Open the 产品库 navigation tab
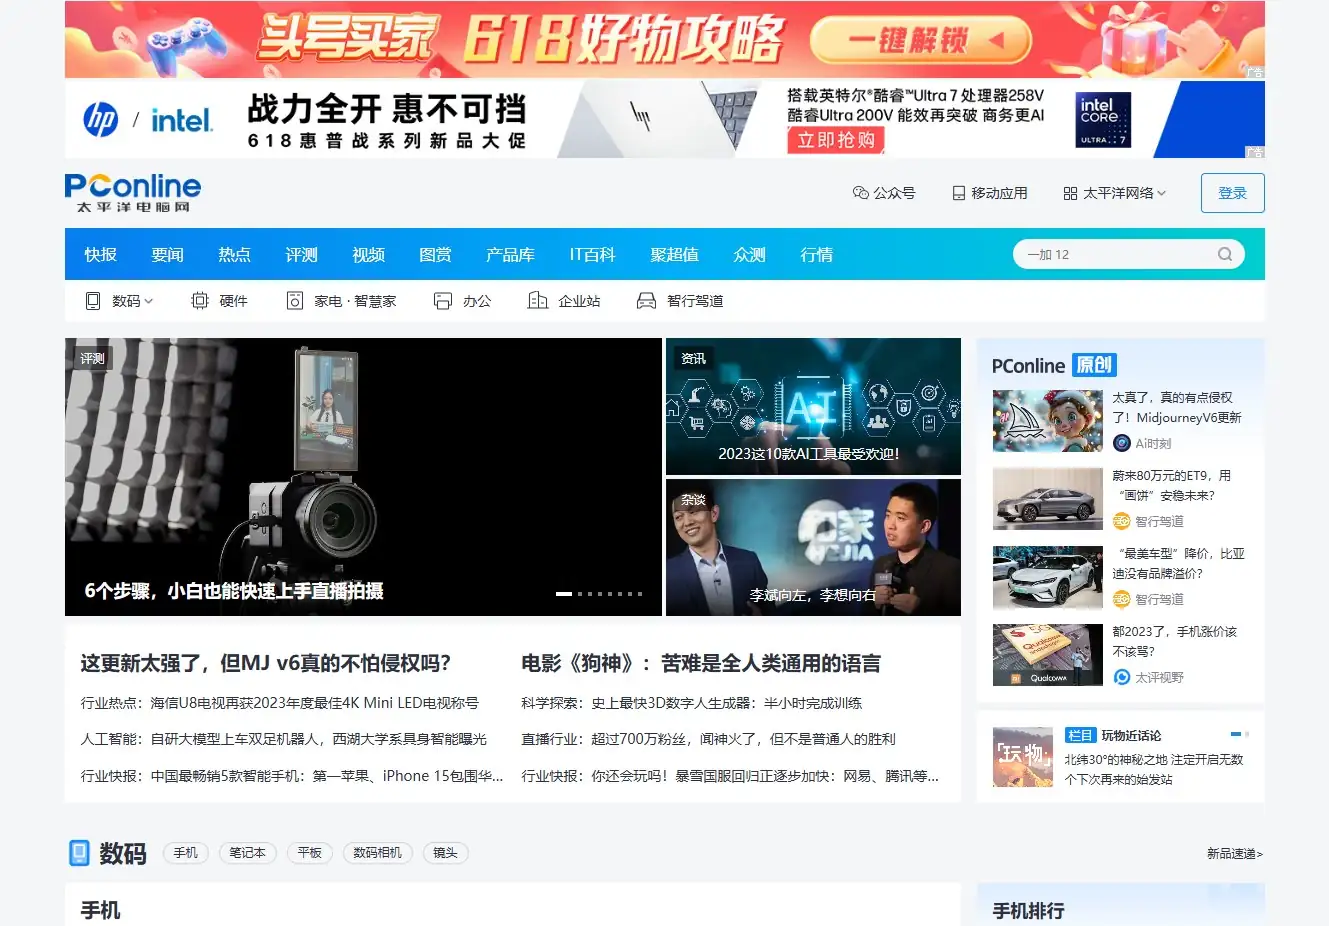Image resolution: width=1329 pixels, height=926 pixels. point(510,255)
